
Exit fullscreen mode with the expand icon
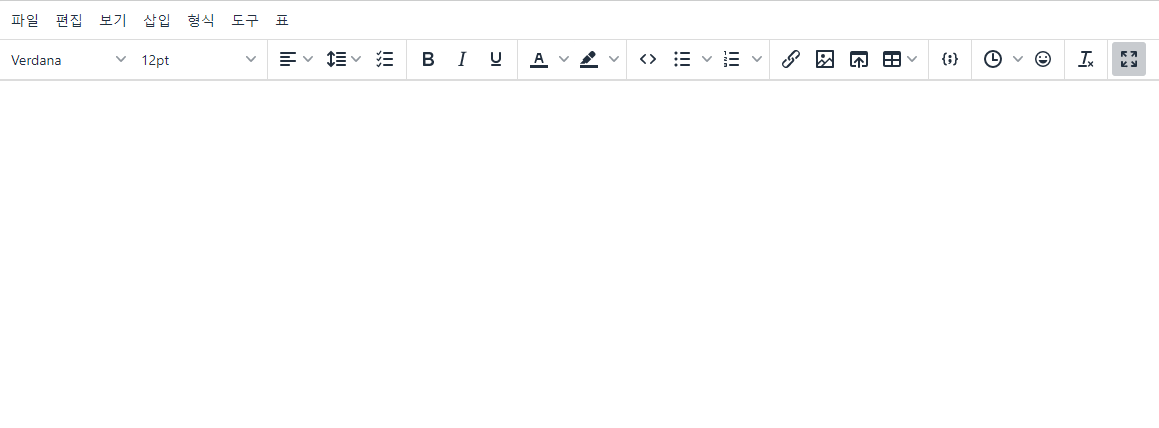[x=1129, y=60]
